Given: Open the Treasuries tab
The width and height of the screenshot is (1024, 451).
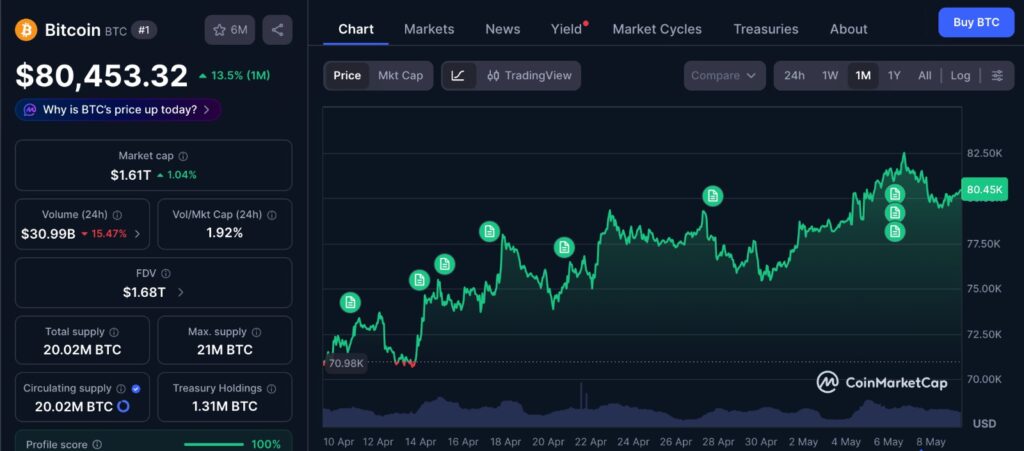Looking at the screenshot, I should (765, 29).
